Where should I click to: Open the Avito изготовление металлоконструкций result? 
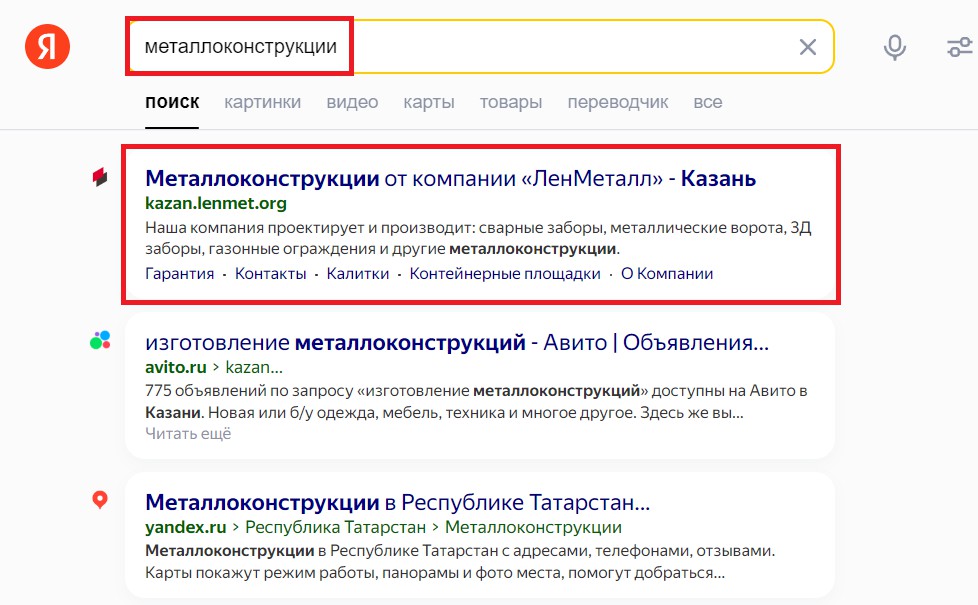tap(456, 344)
